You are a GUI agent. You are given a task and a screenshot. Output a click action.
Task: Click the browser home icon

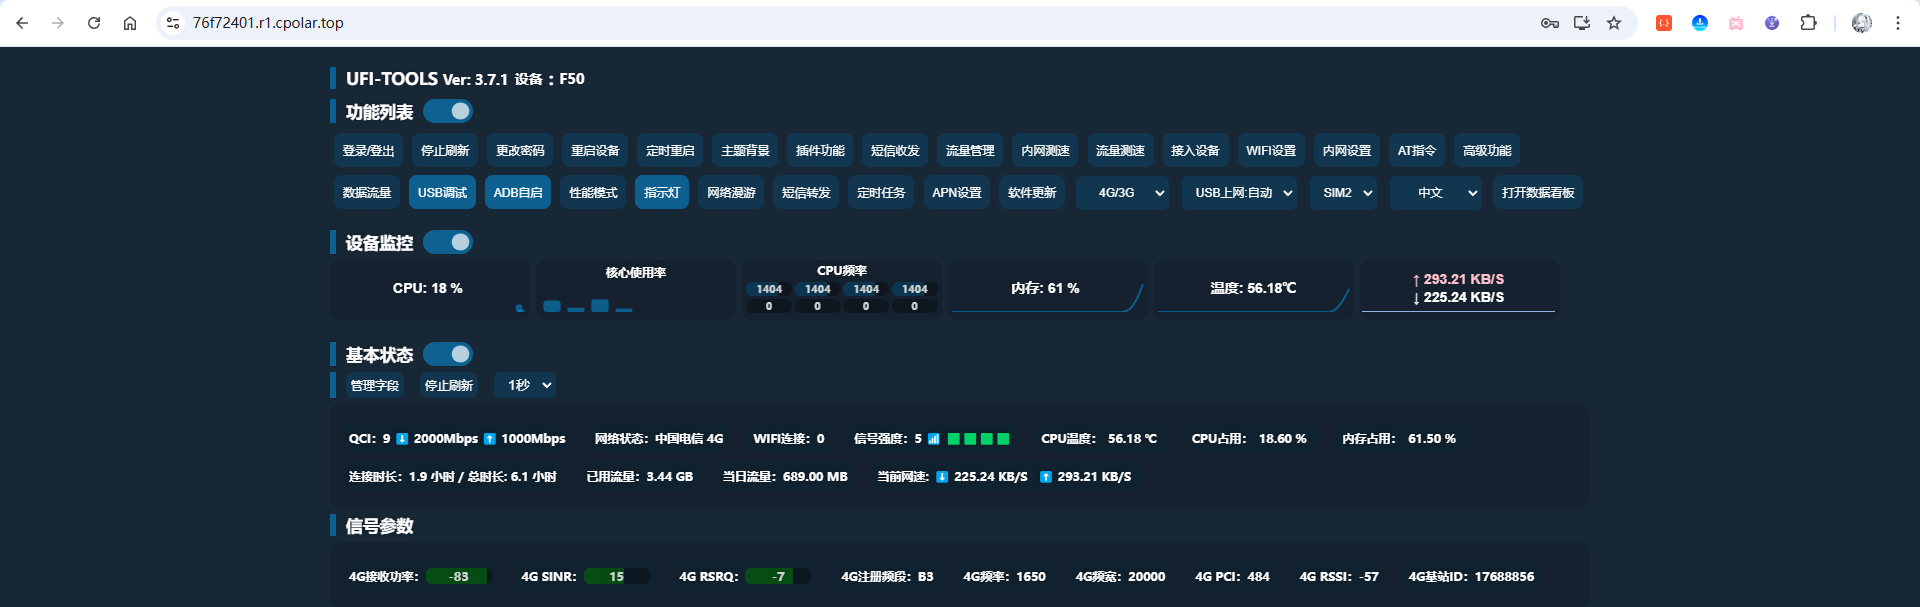tap(130, 23)
